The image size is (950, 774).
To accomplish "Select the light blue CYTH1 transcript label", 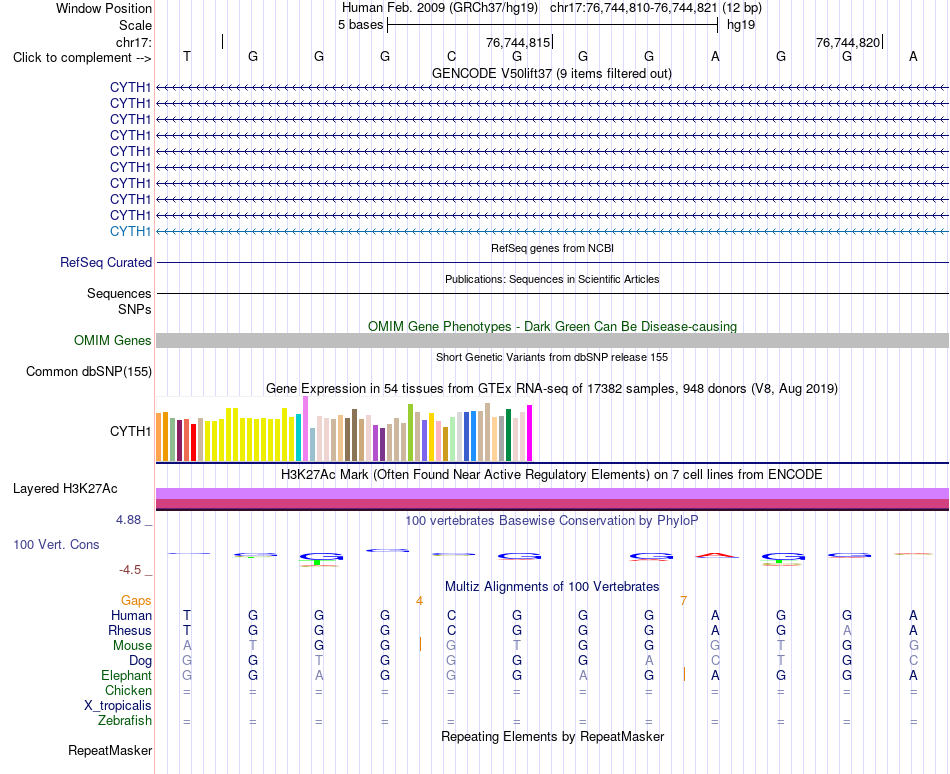I will (x=130, y=231).
